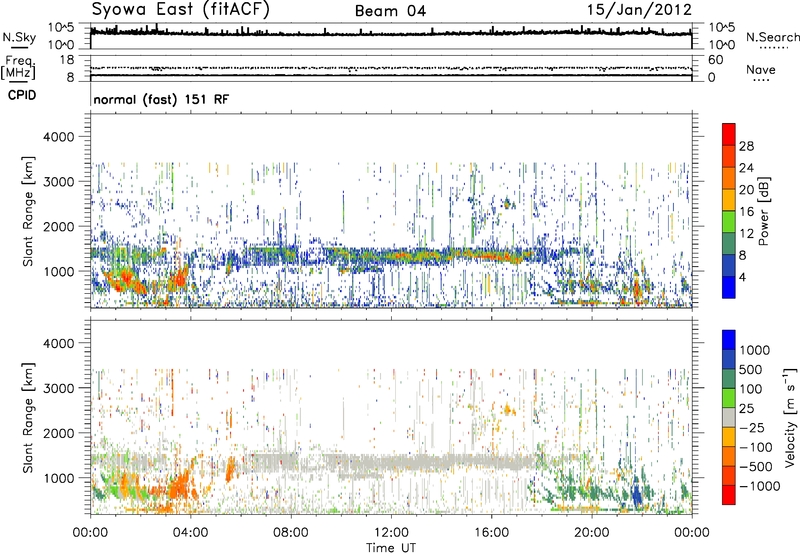800x554 pixels.
Task: Click the '-1000' label on Velocity colorbar
Action: pos(759,486)
